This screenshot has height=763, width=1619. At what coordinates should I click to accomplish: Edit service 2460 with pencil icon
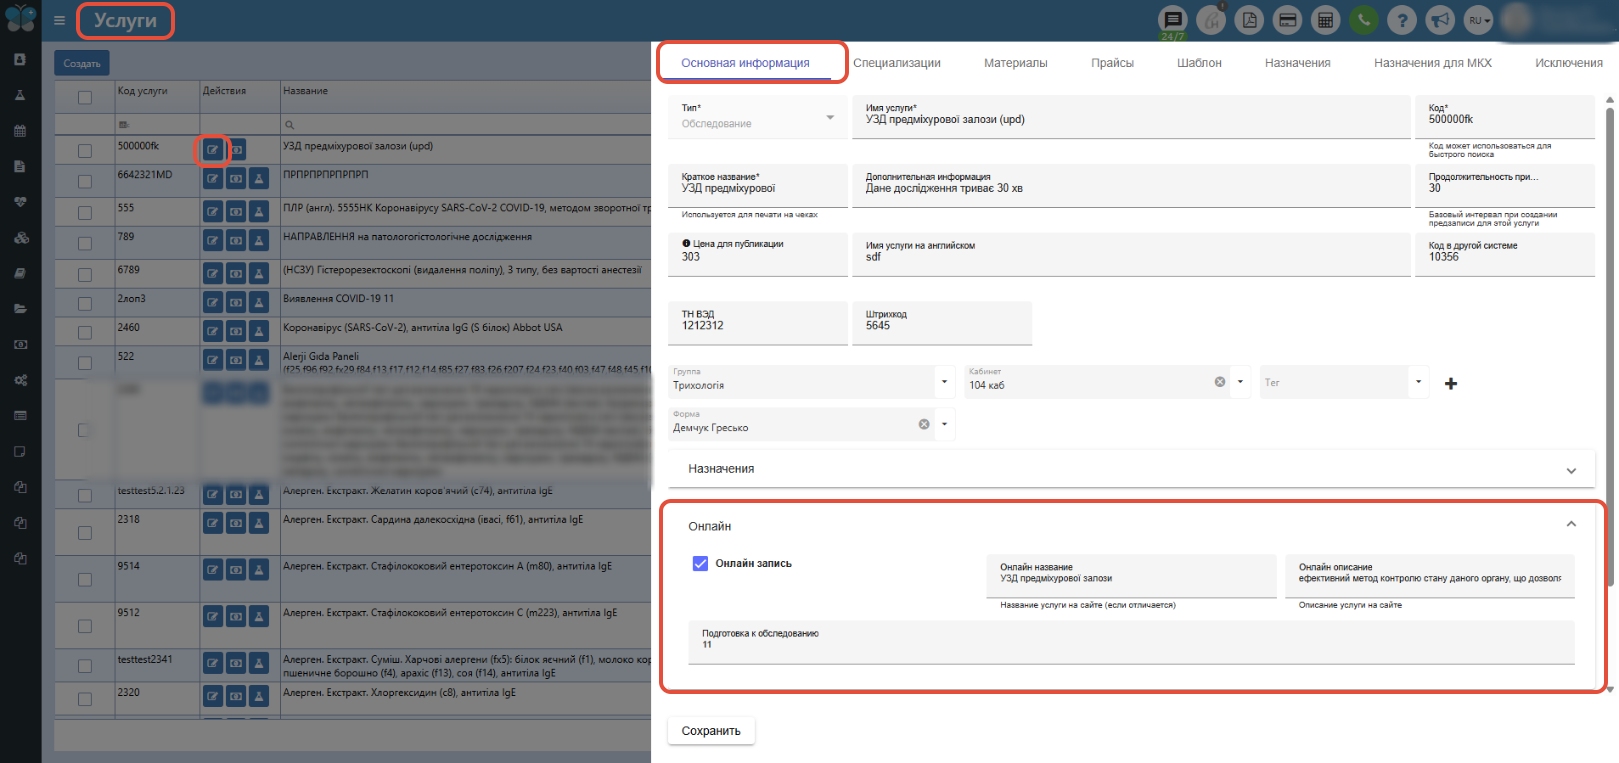pos(213,331)
